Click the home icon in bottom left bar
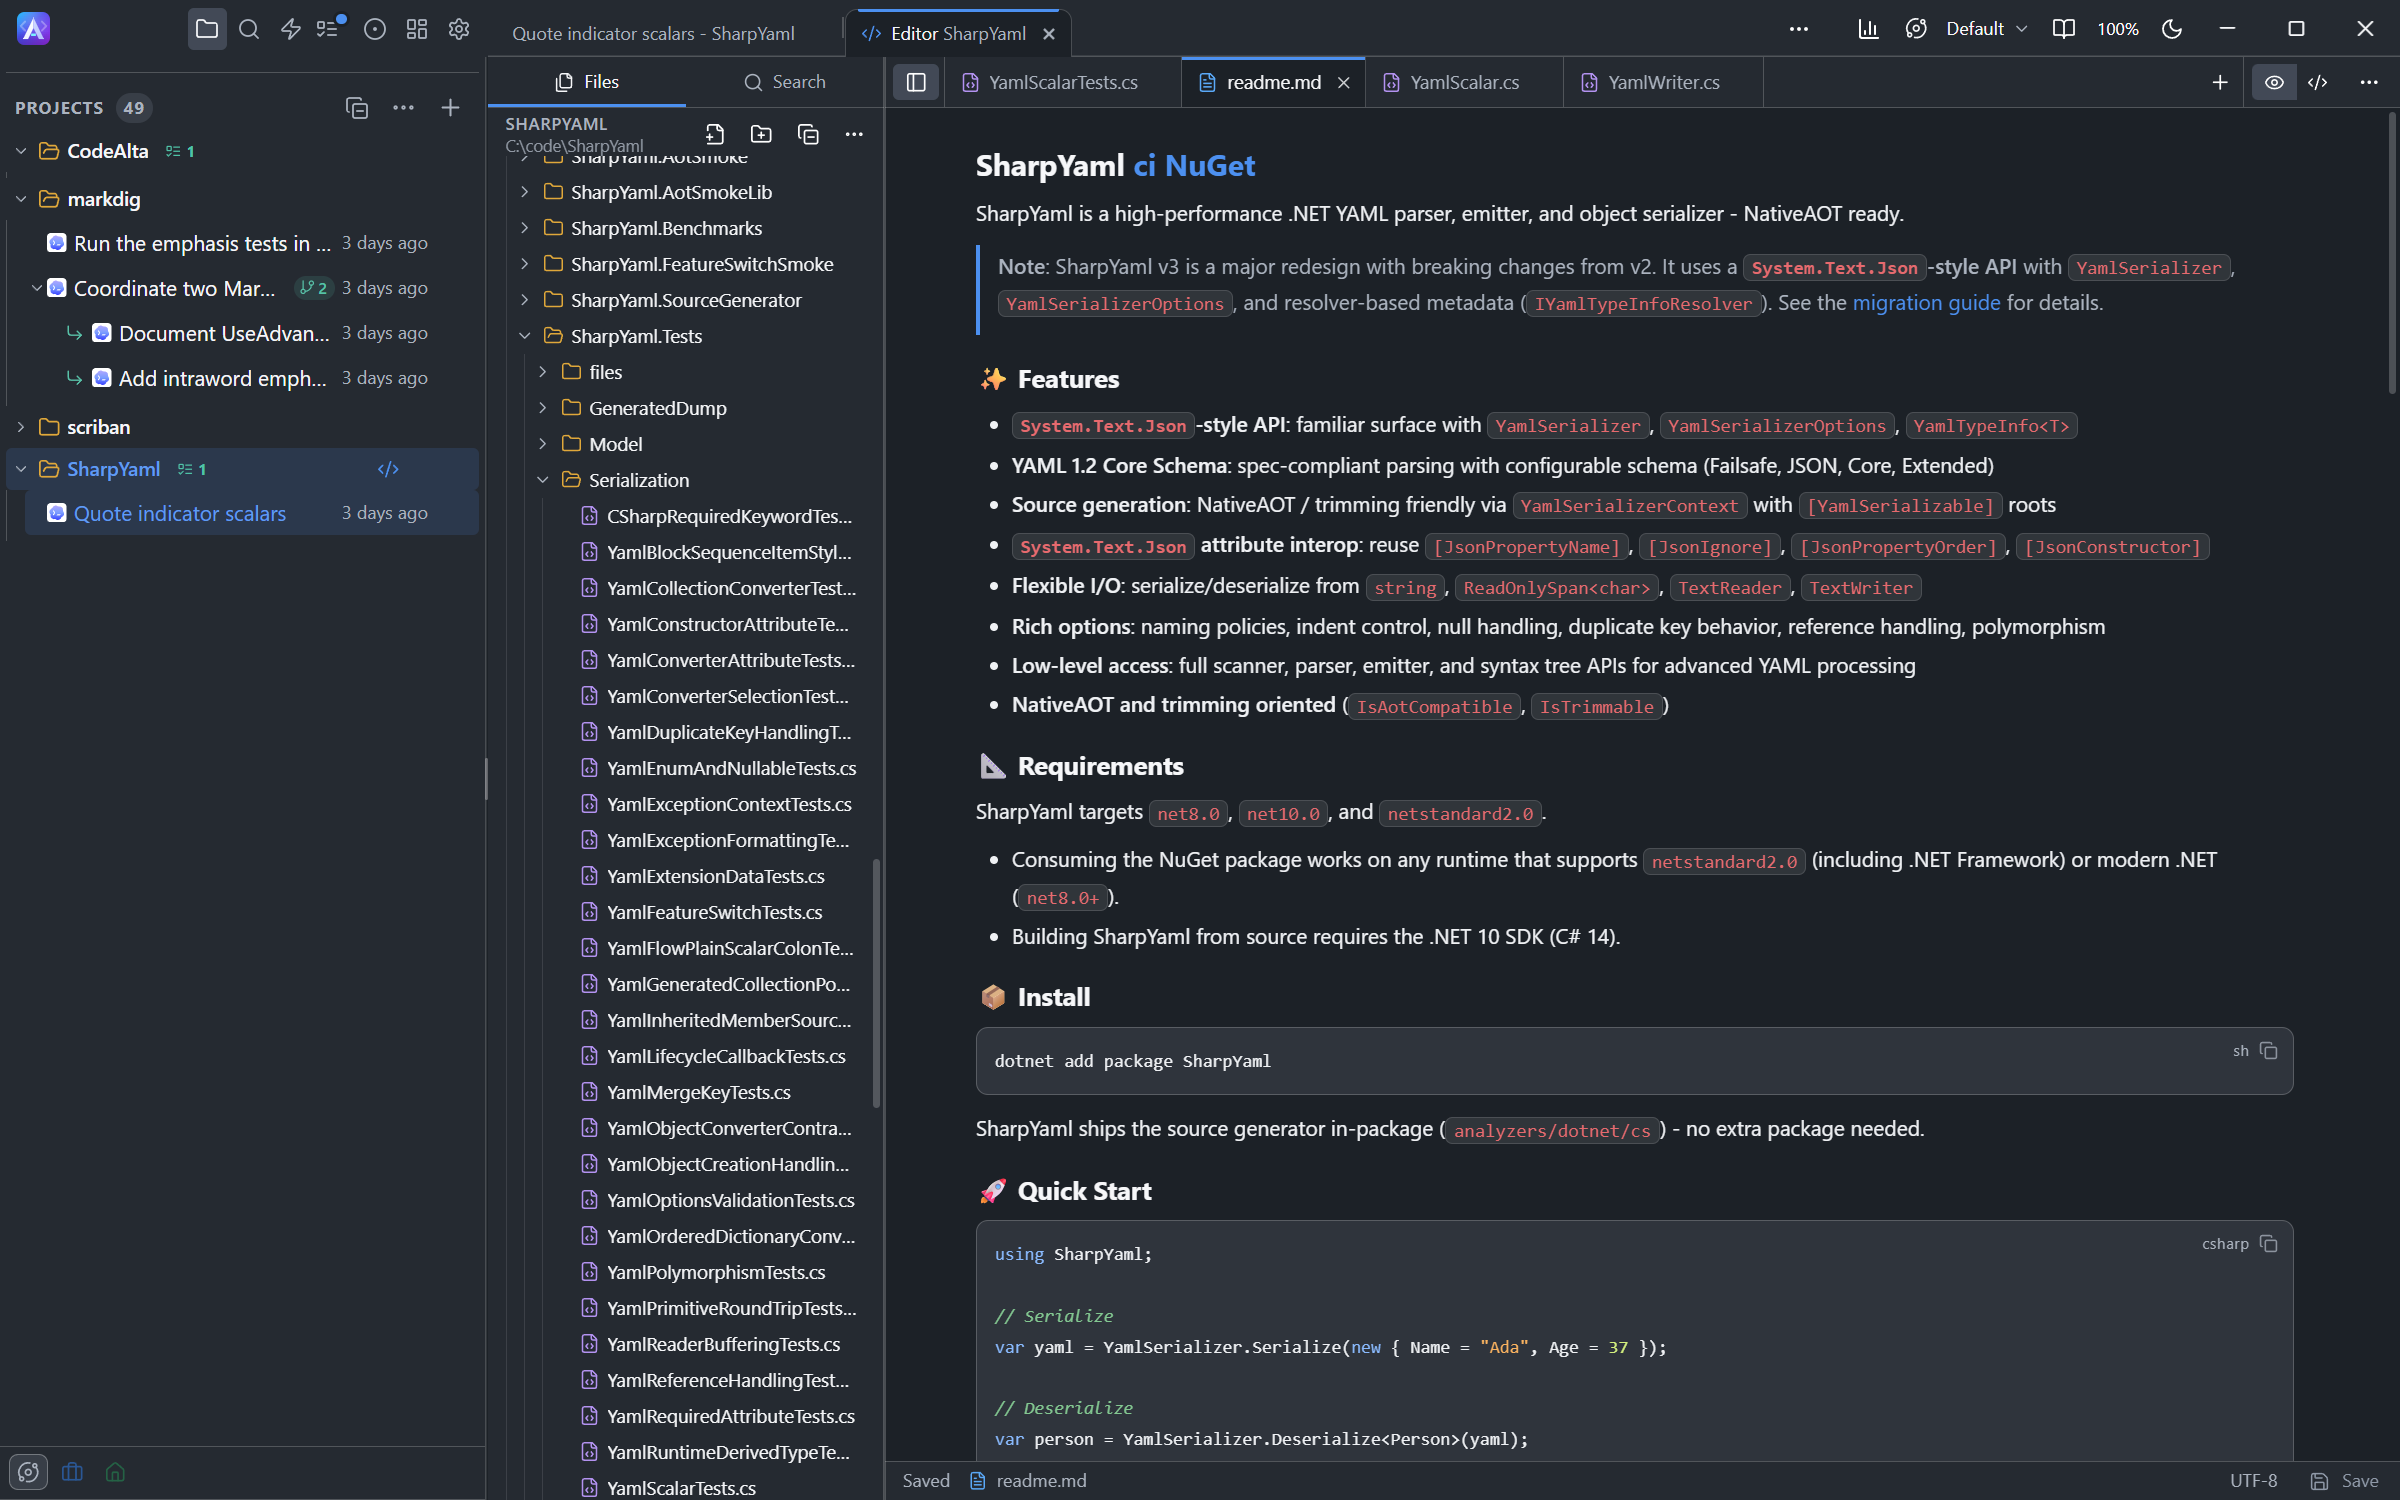The width and height of the screenshot is (2400, 1500). [x=115, y=1472]
